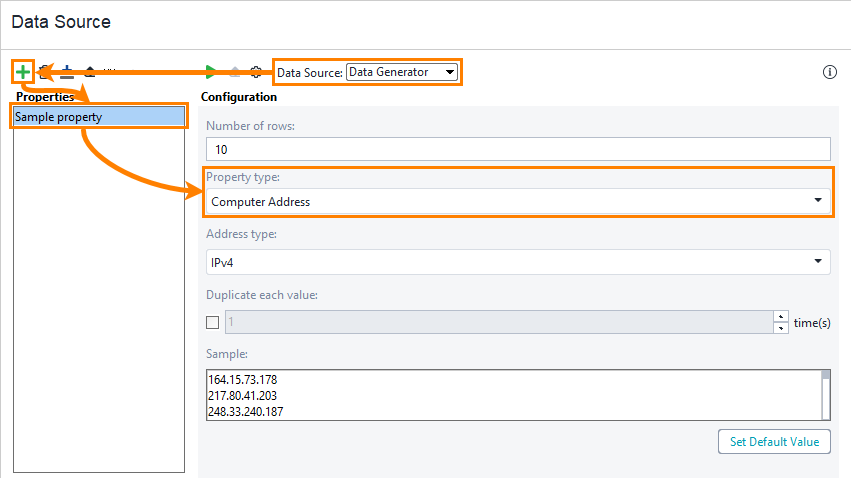Increase duplicate count with up arrow
Screen dimensions: 851x478
pyautogui.click(x=780, y=316)
